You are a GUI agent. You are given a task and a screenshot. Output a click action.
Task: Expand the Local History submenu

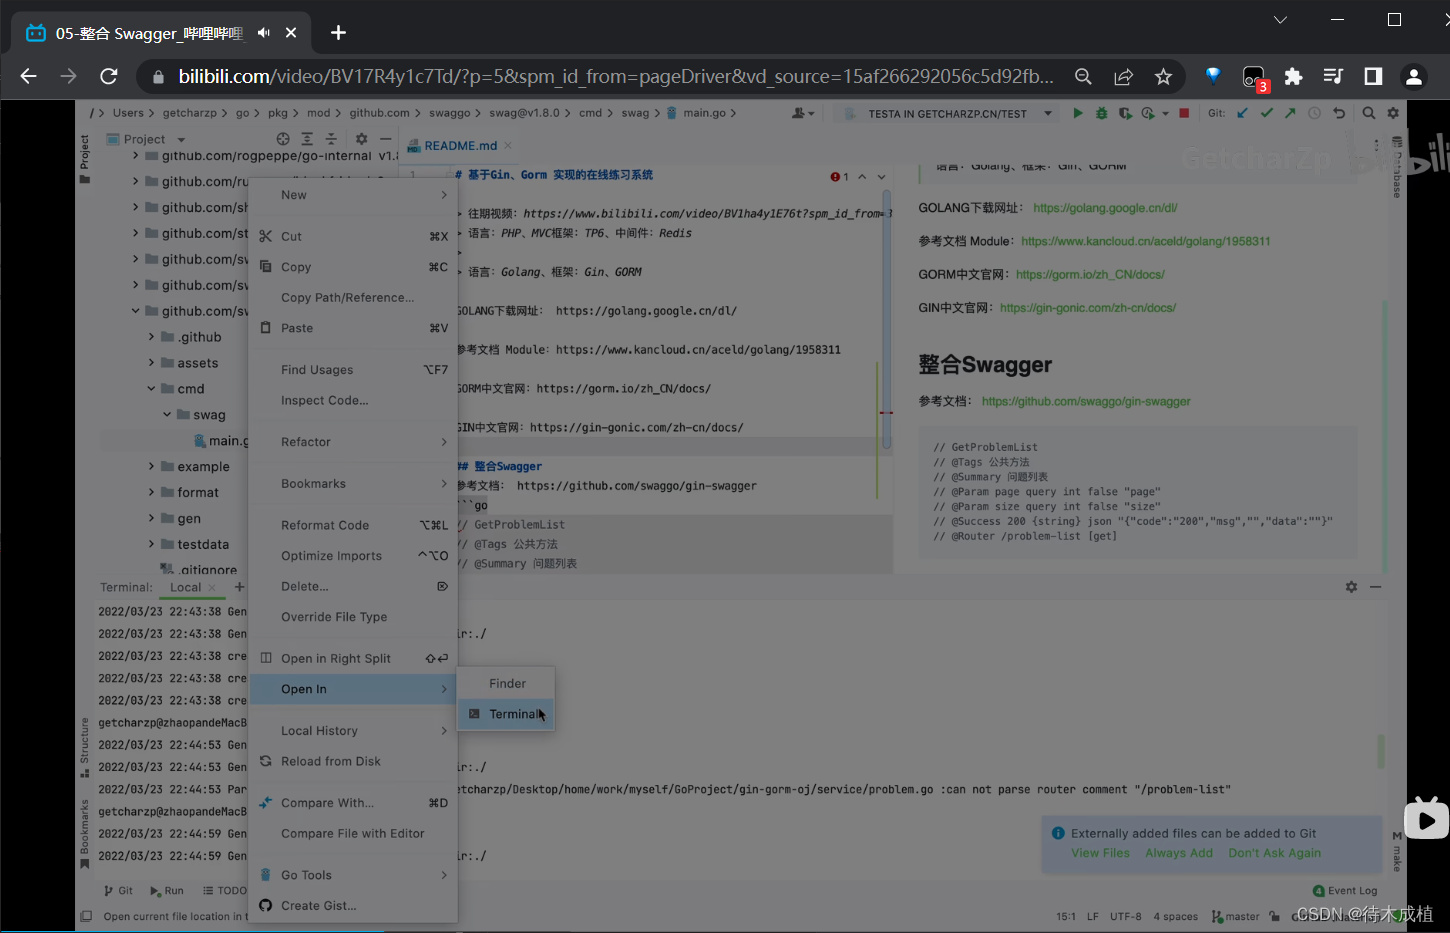pos(353,731)
